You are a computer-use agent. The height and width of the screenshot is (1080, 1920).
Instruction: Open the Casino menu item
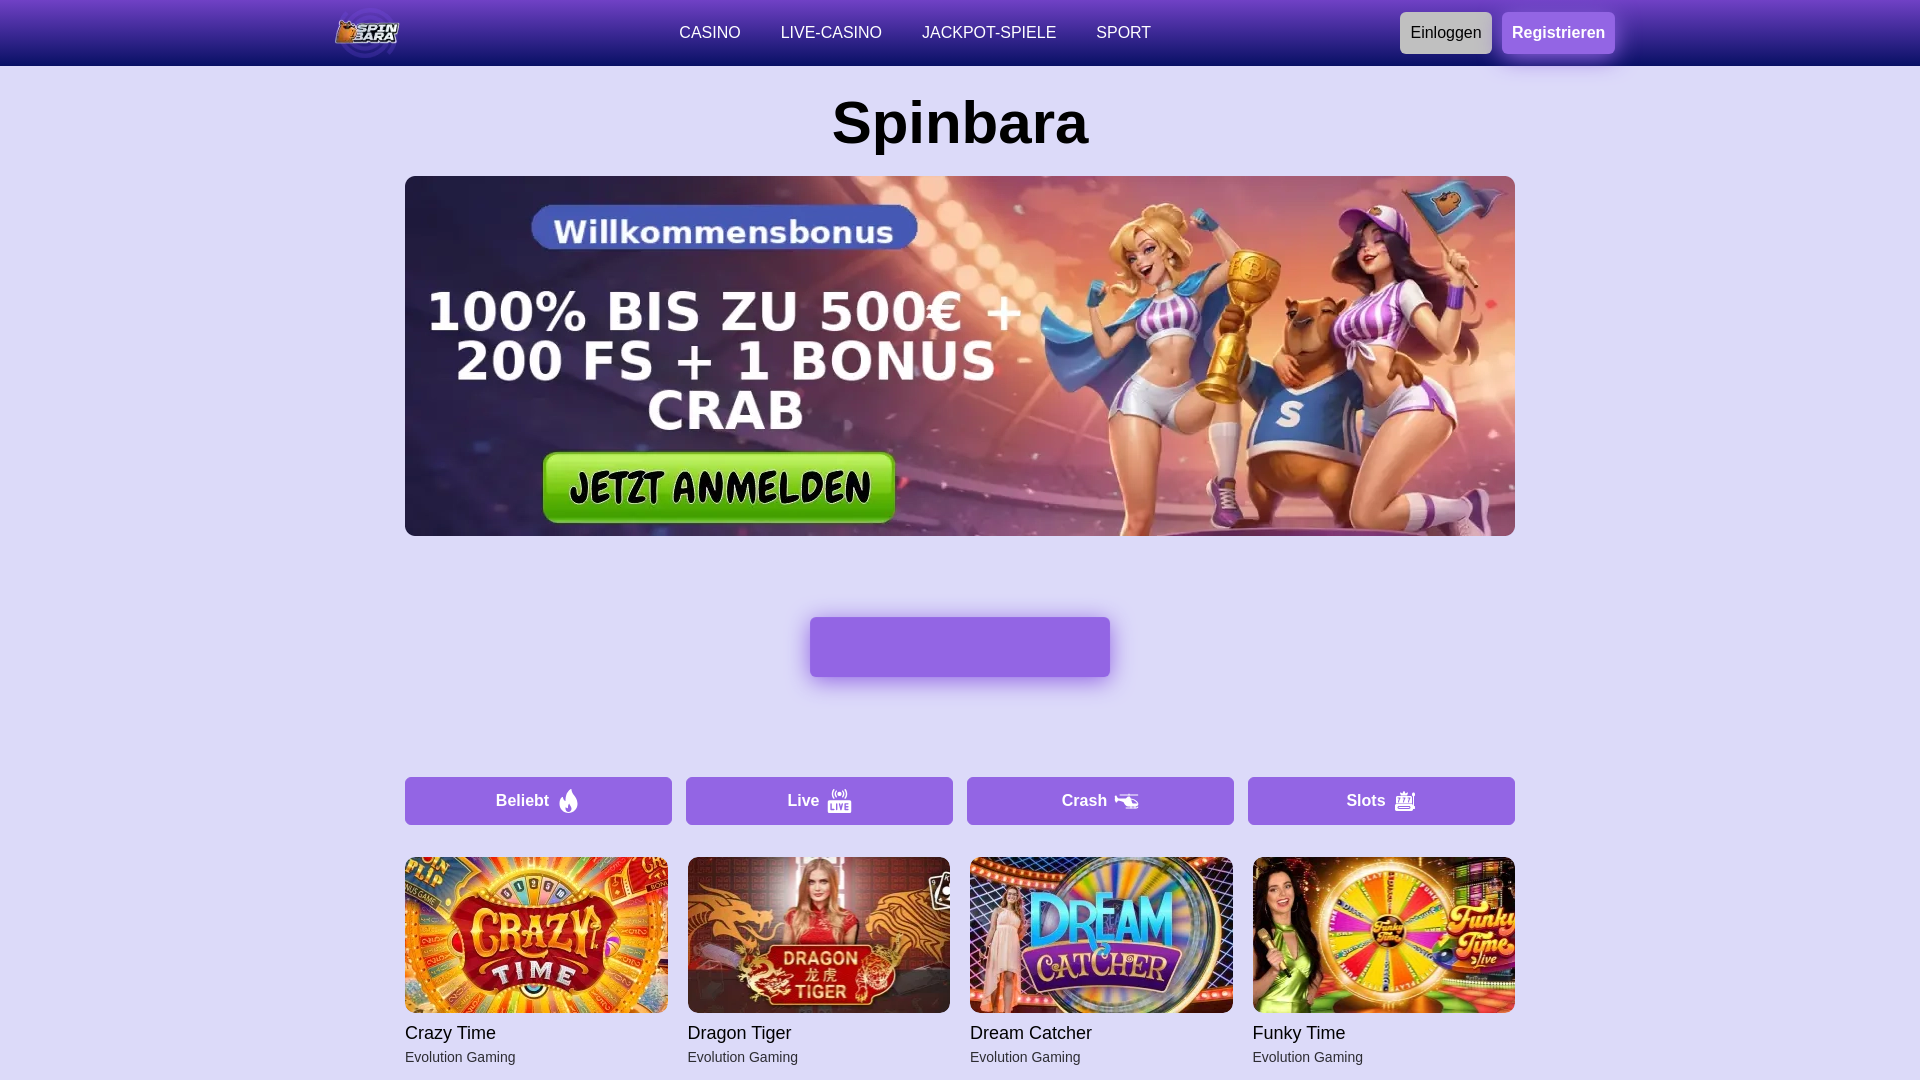click(710, 33)
